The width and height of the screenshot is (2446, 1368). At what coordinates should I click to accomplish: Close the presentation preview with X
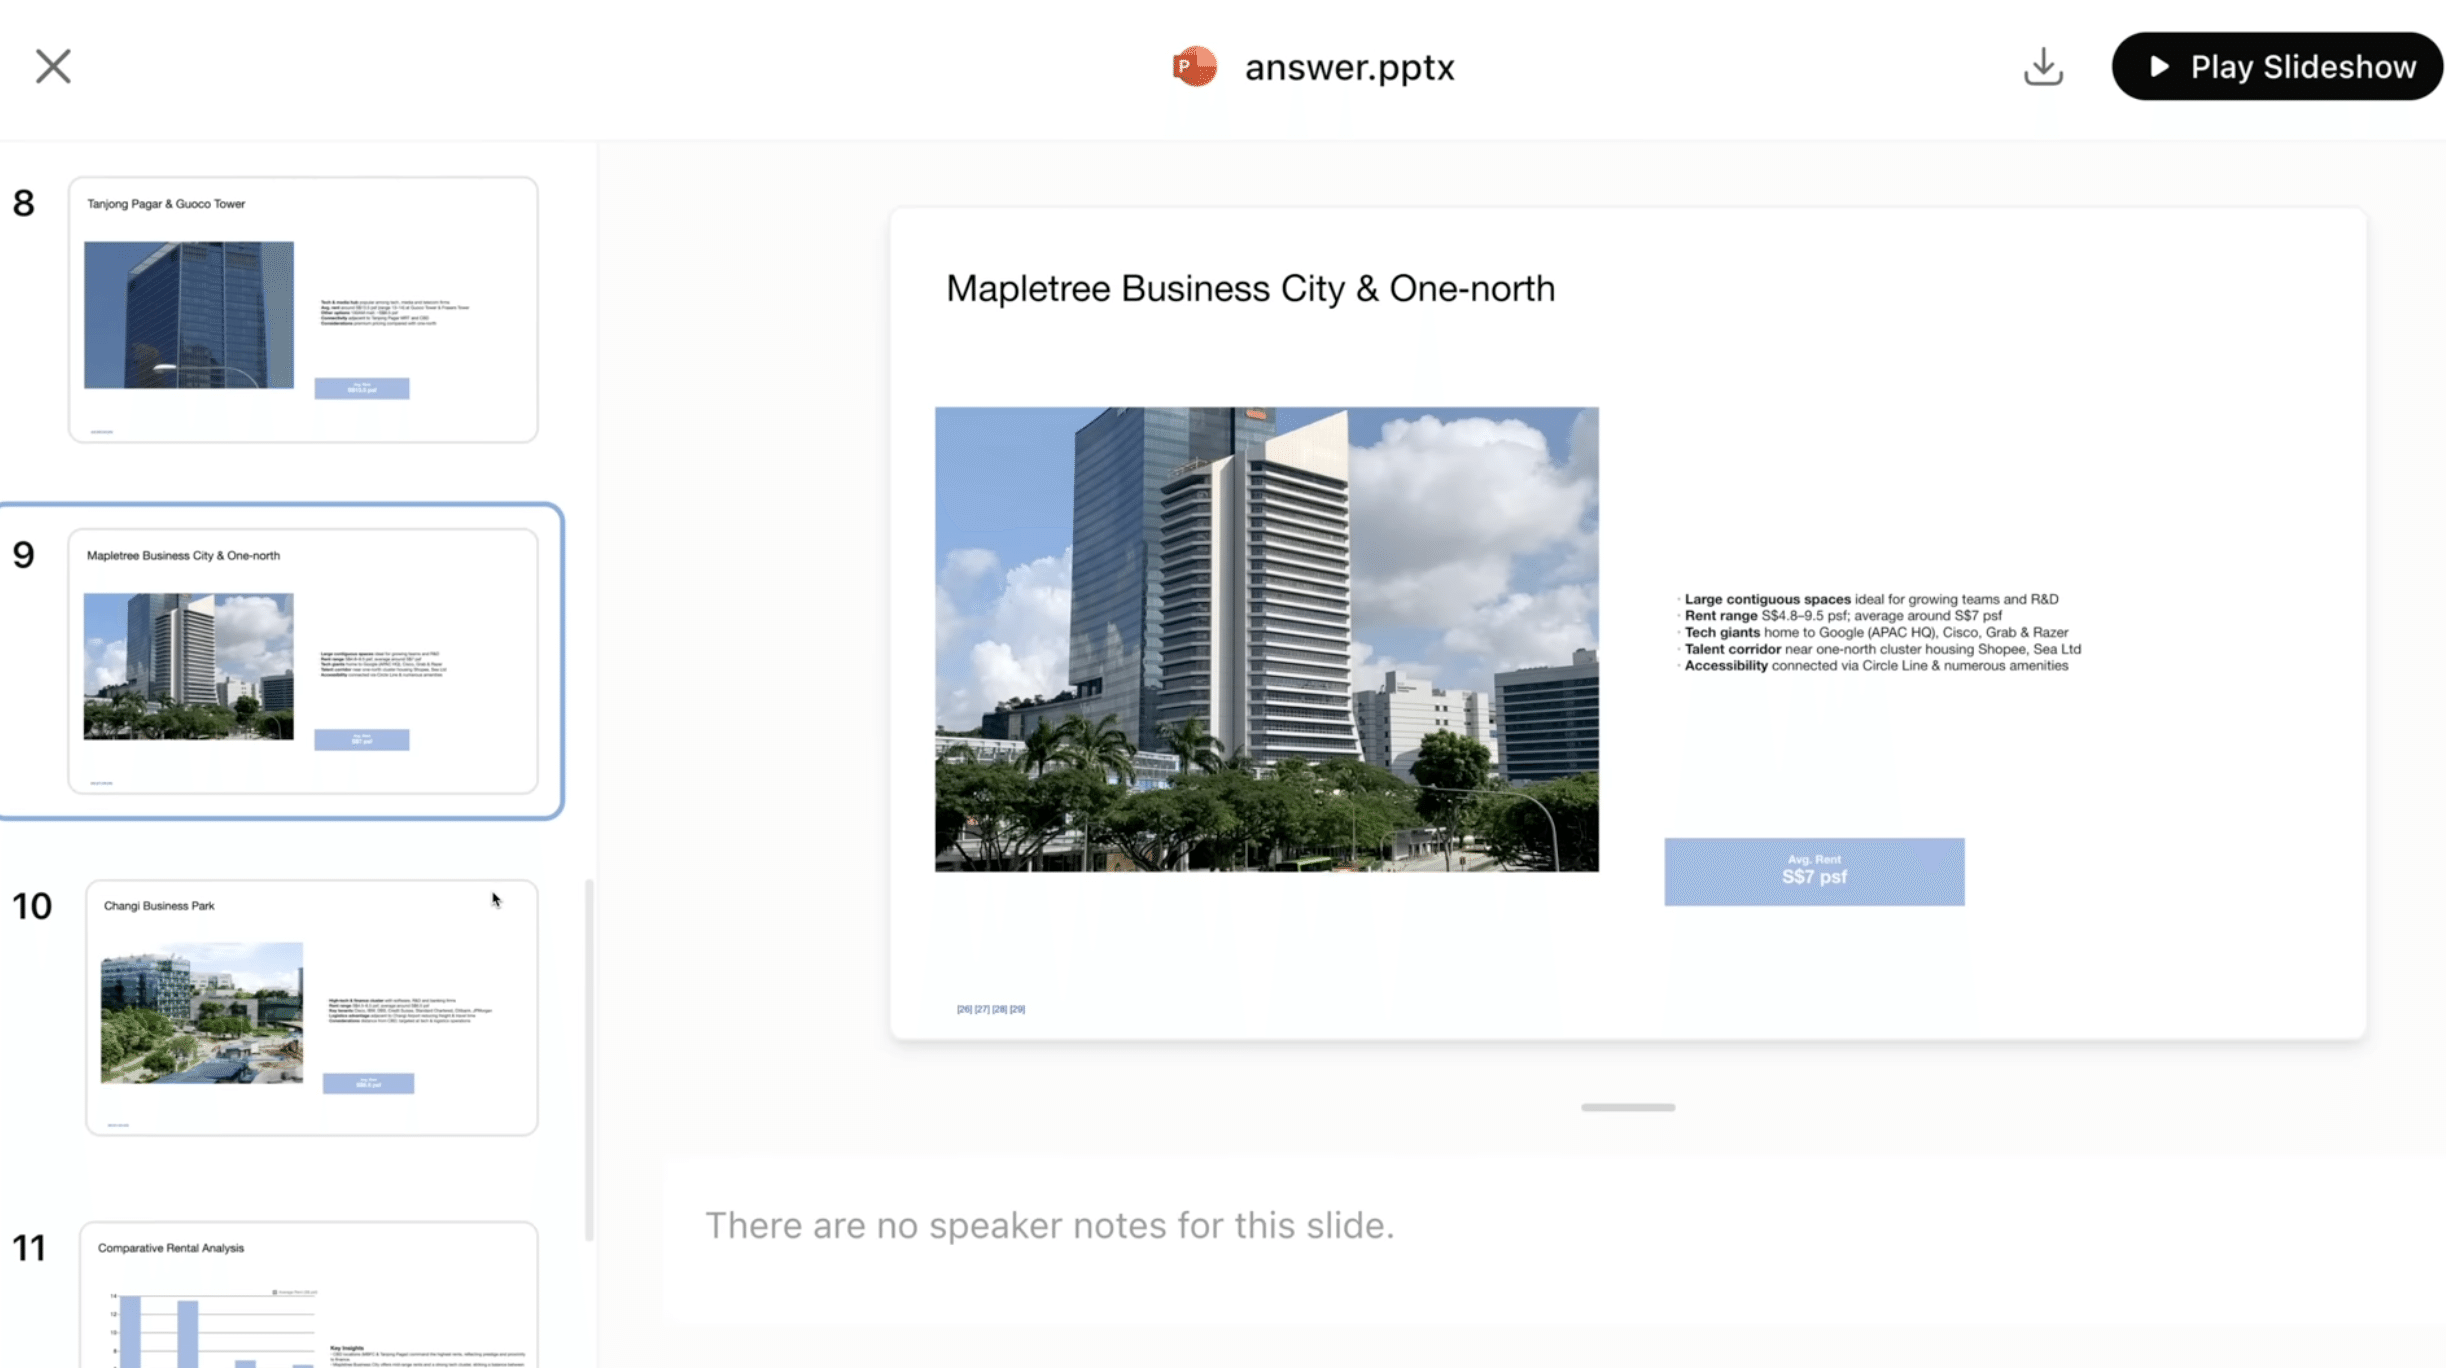tap(53, 66)
